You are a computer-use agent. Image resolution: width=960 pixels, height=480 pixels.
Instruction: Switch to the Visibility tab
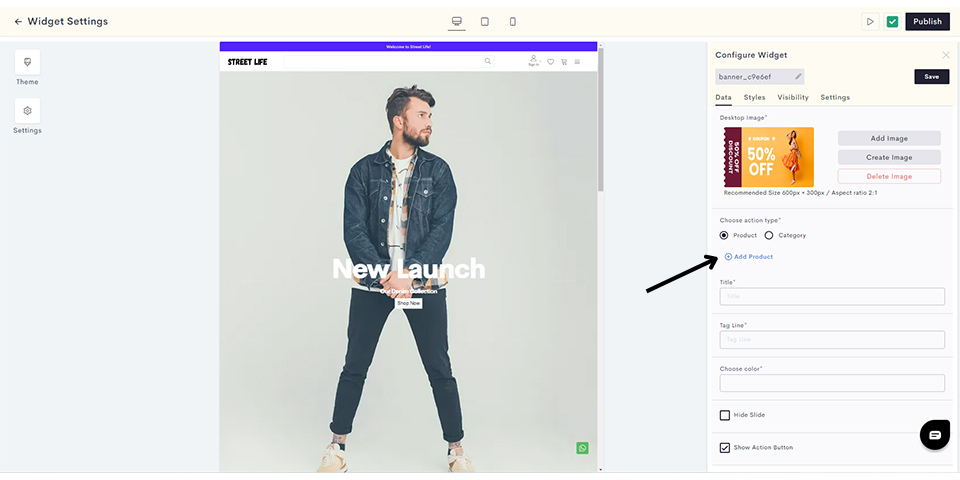(x=793, y=97)
